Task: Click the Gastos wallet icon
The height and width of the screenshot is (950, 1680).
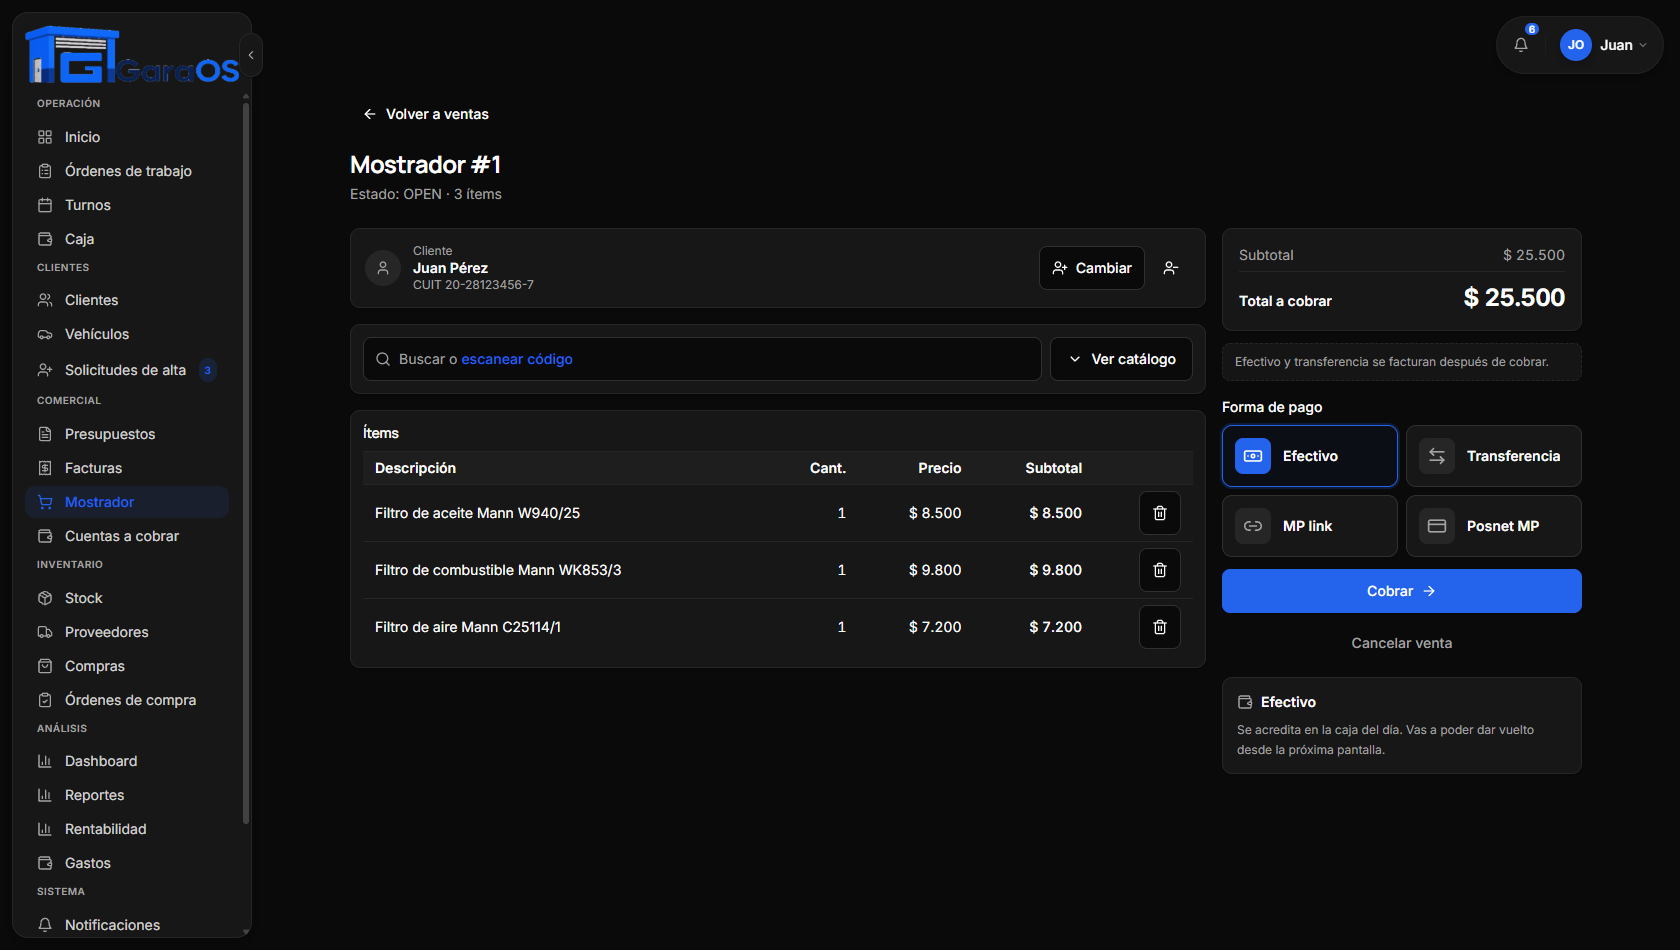Action: [45, 863]
